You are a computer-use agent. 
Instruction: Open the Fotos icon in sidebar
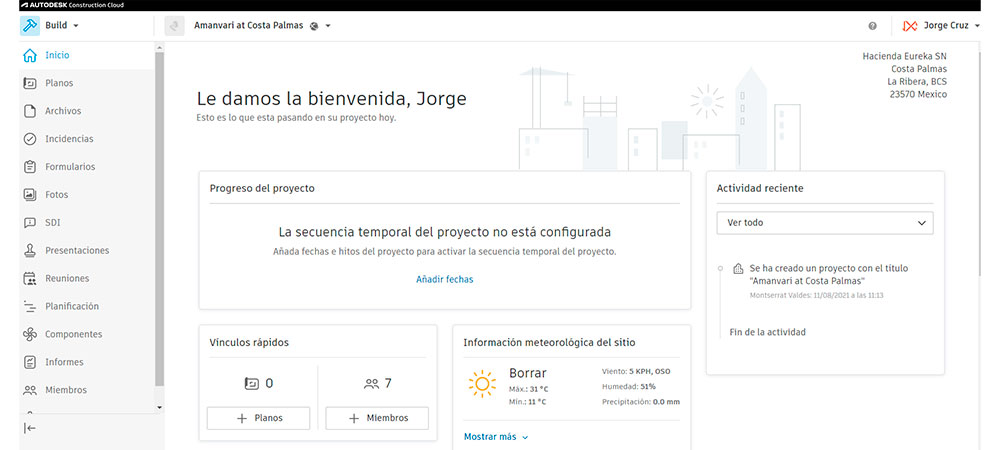[x=30, y=195]
